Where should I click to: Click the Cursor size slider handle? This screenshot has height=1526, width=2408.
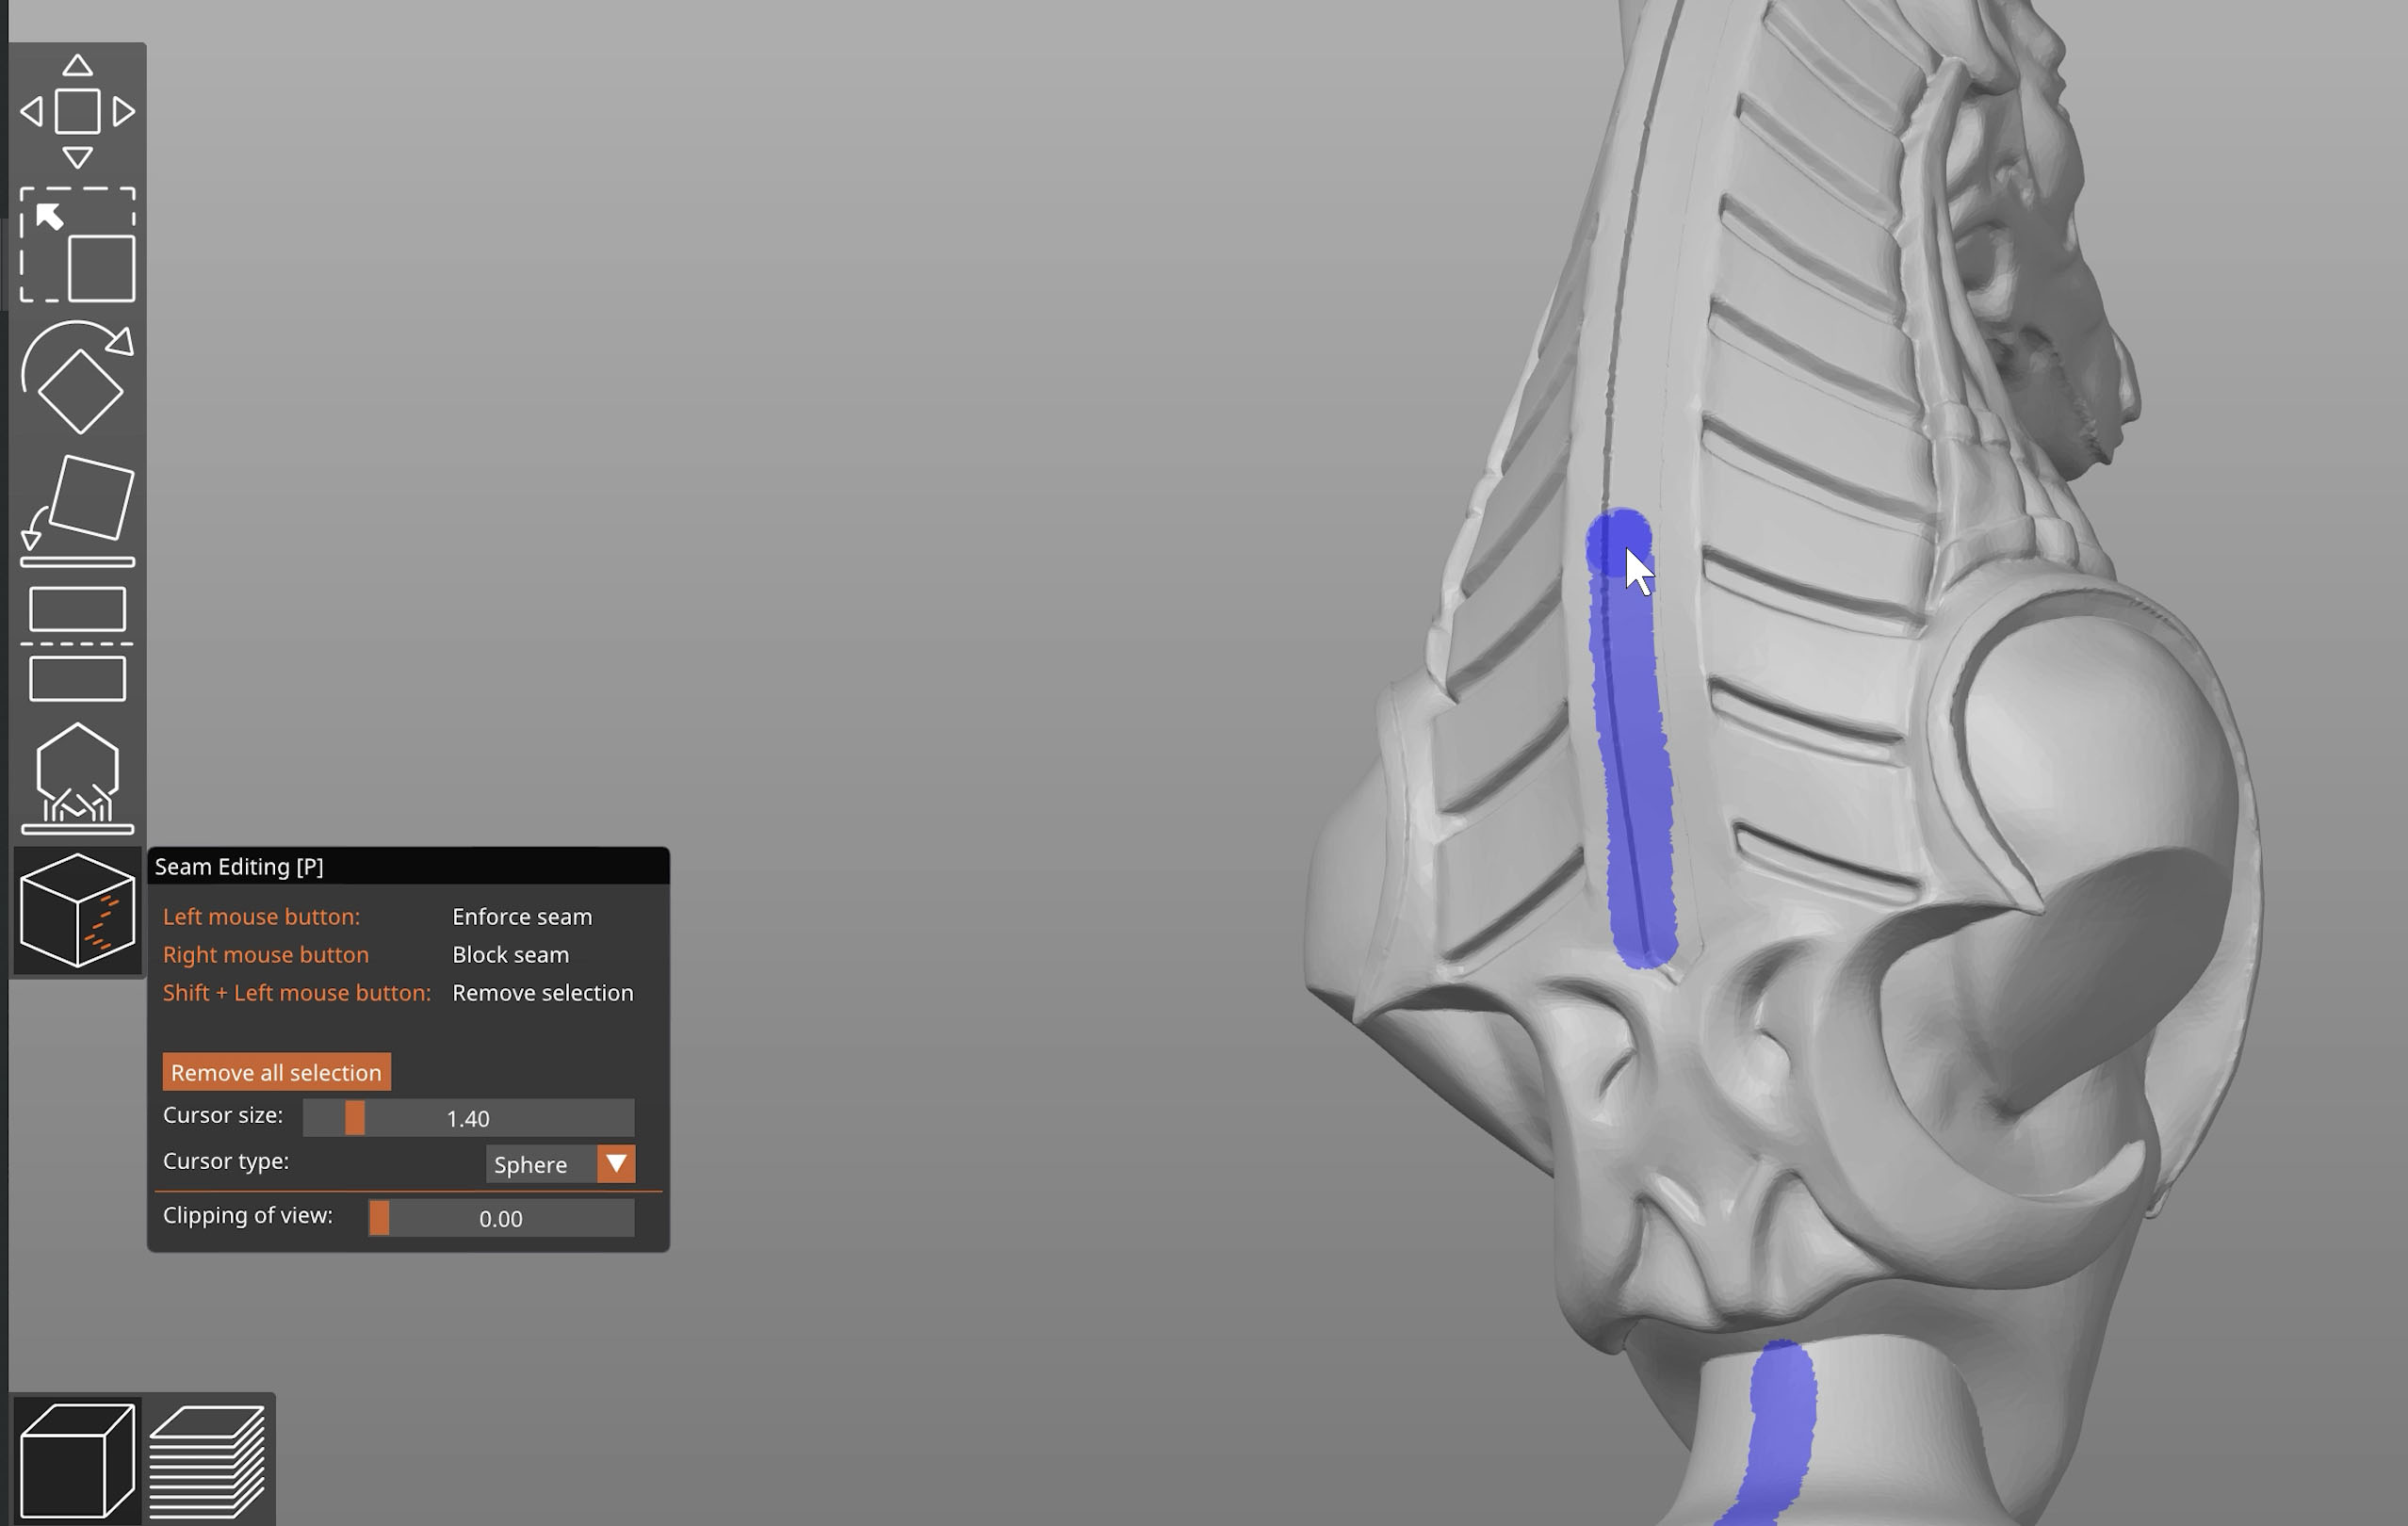[x=355, y=1118]
